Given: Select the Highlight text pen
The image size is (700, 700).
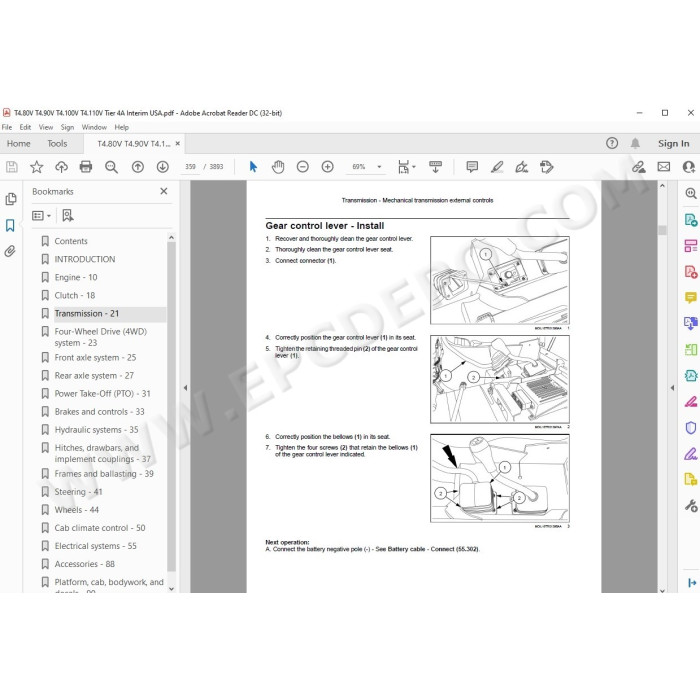Looking at the screenshot, I should [x=497, y=167].
